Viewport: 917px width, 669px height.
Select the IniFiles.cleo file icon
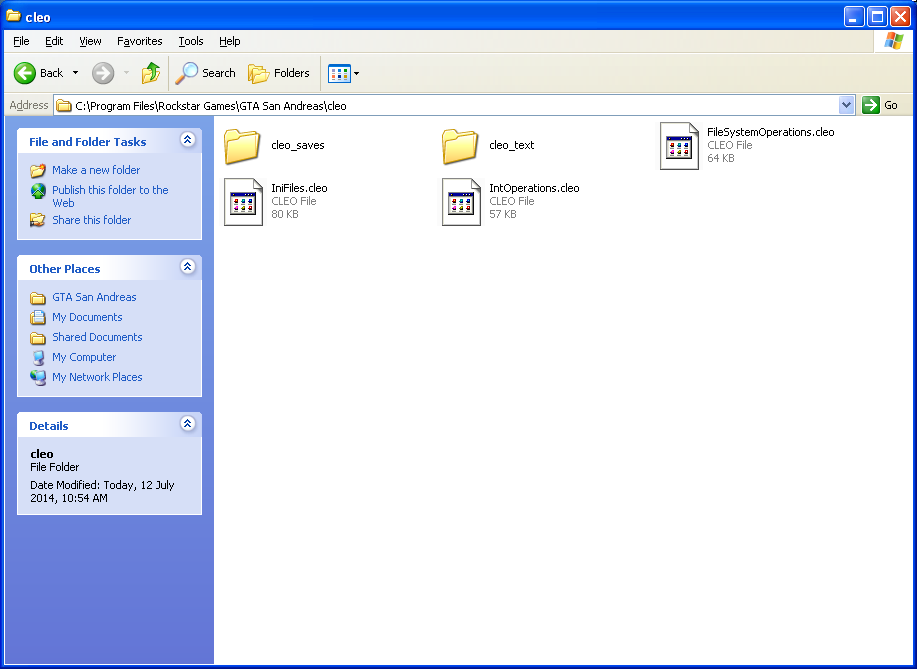(x=243, y=202)
